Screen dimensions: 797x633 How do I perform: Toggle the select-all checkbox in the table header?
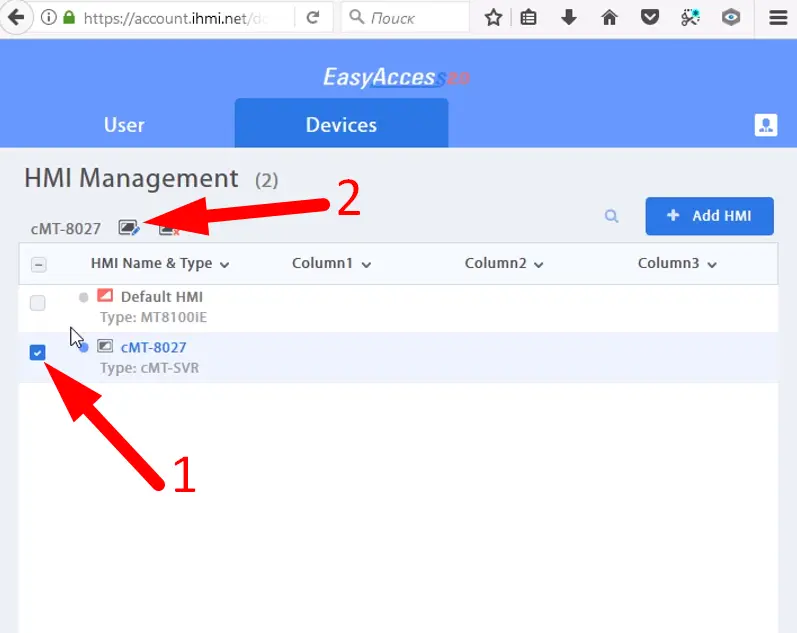(x=39, y=264)
